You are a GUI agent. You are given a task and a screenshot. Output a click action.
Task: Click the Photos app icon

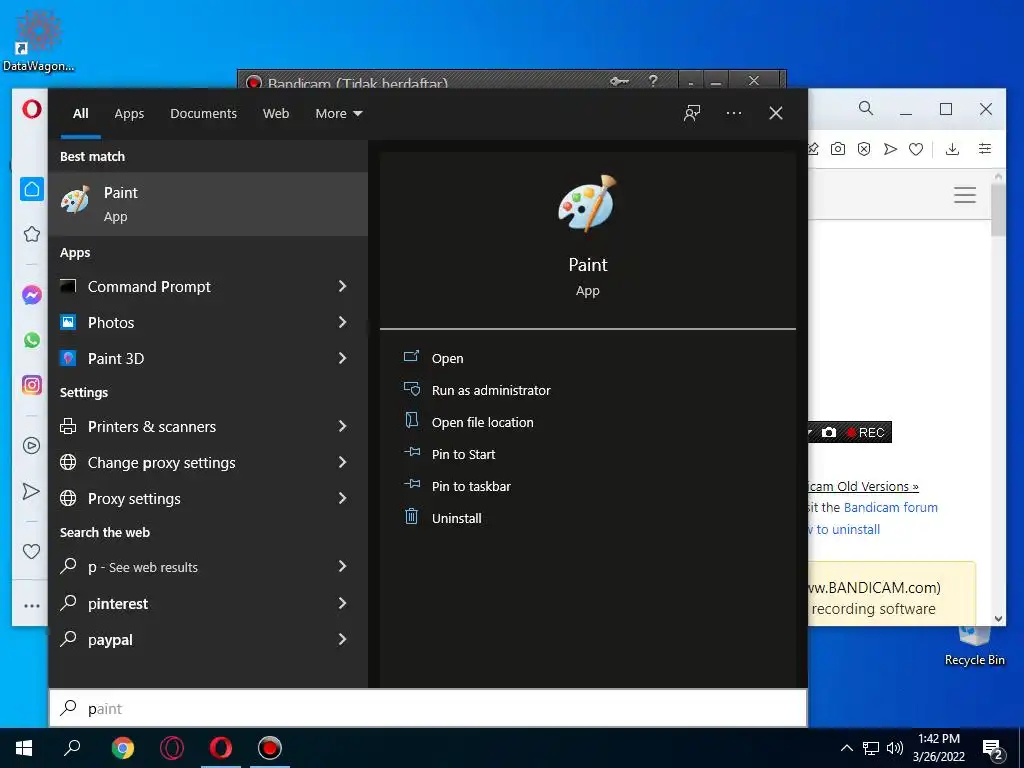point(68,322)
